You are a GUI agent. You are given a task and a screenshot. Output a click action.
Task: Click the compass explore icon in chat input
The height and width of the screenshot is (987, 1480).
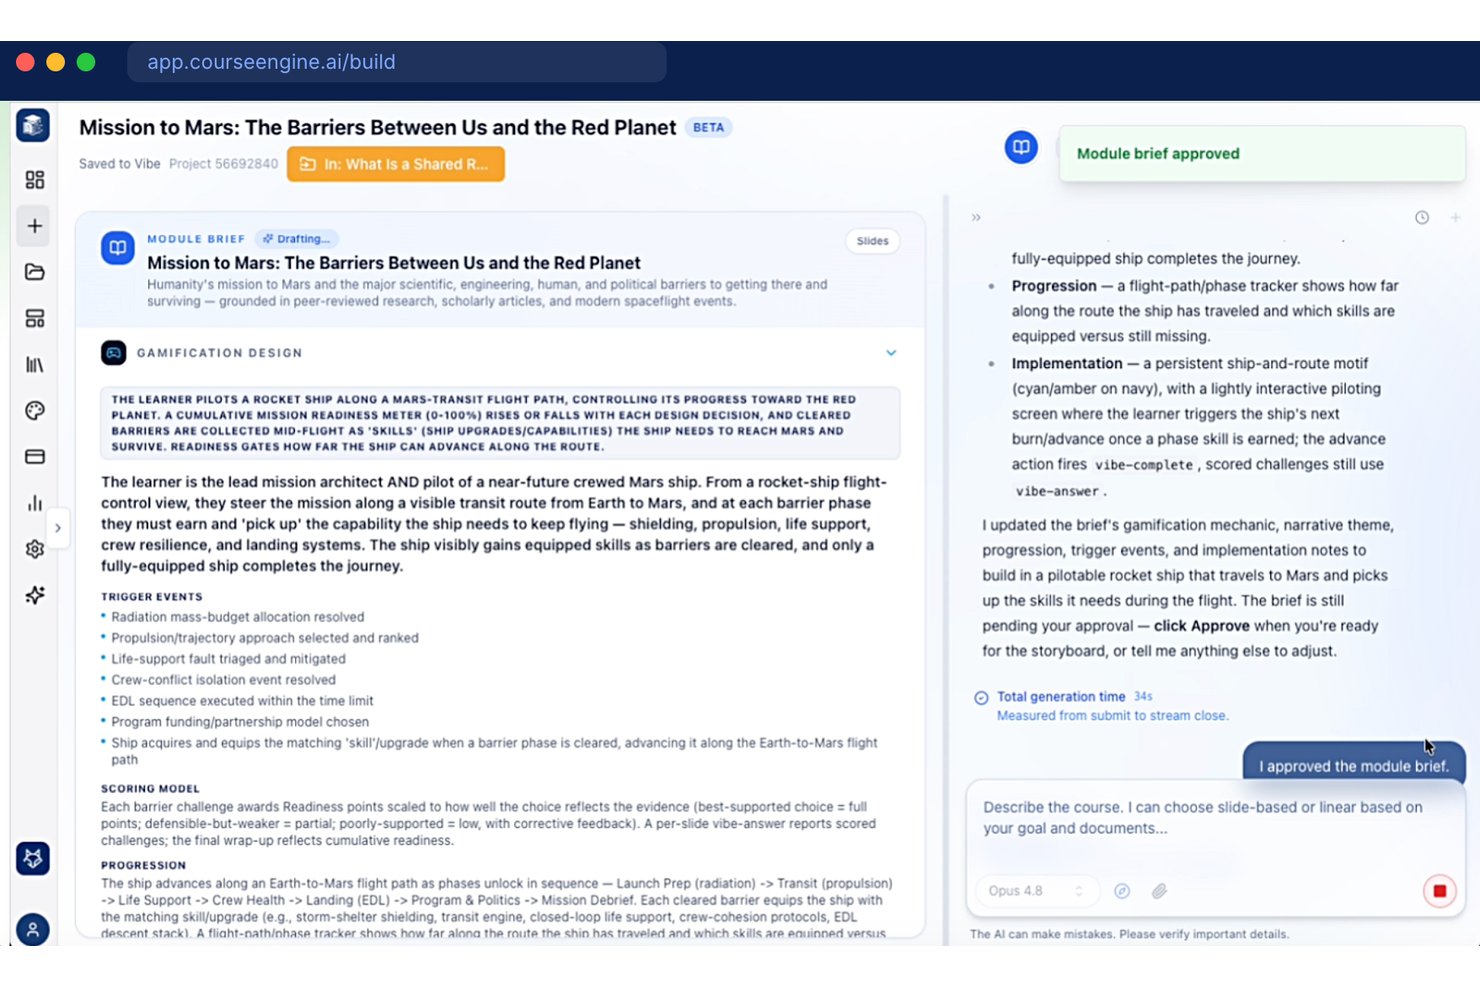point(1122,891)
